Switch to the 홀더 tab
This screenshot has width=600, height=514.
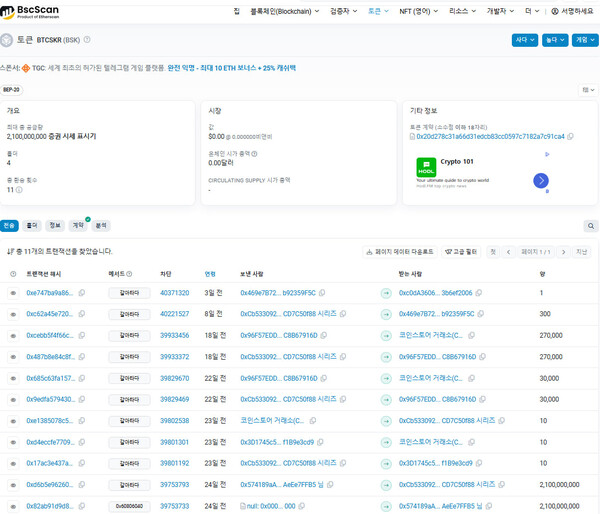coord(32,226)
